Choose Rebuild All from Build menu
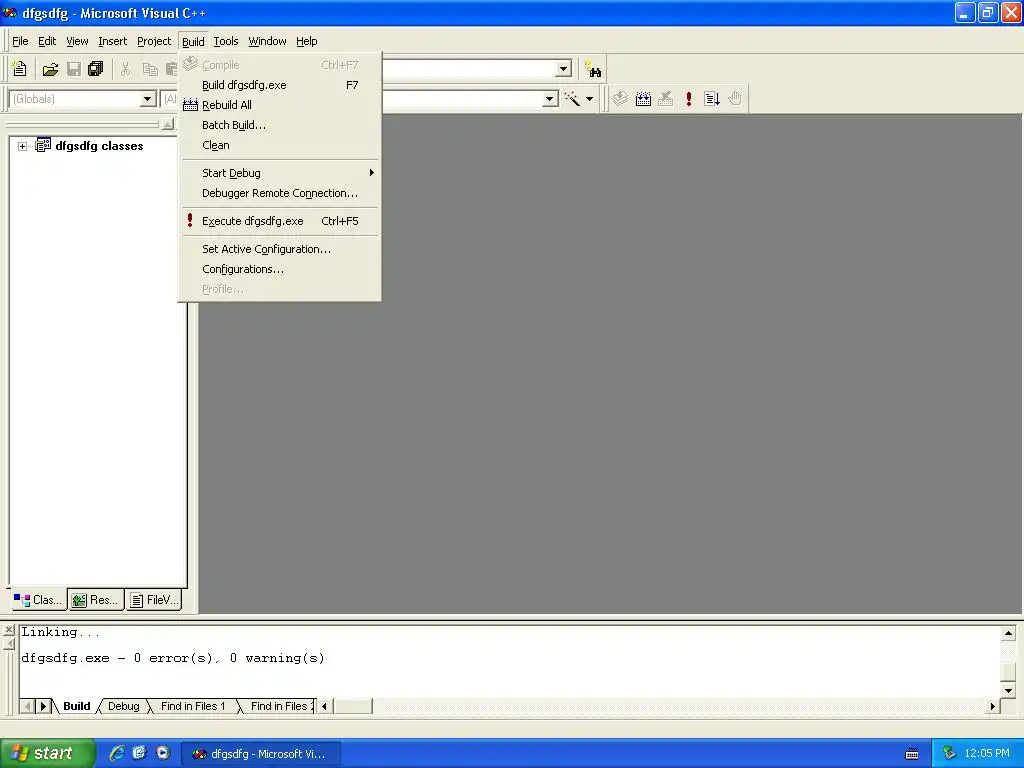Image resolution: width=1024 pixels, height=768 pixels. pyautogui.click(x=280, y=104)
